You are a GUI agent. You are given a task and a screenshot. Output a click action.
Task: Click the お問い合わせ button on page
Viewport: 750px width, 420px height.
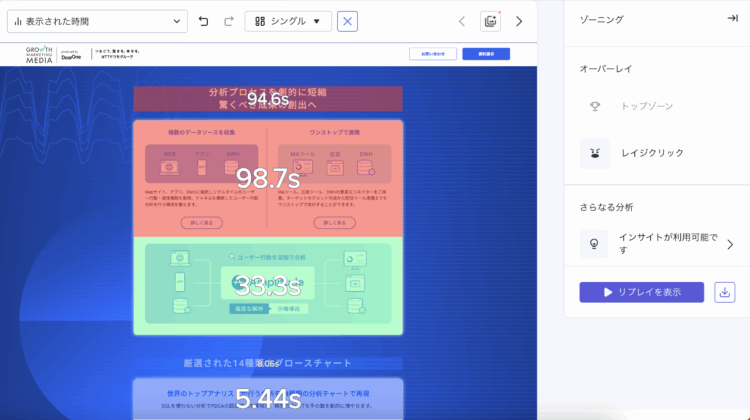tap(433, 54)
